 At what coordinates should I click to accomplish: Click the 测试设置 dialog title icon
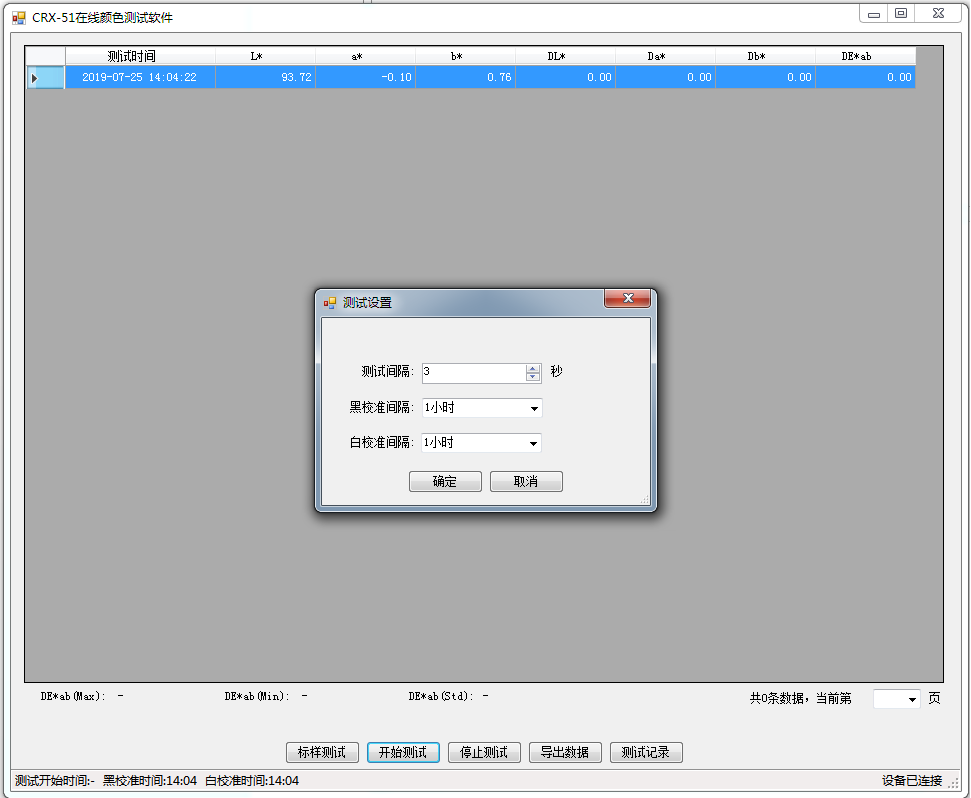point(330,302)
